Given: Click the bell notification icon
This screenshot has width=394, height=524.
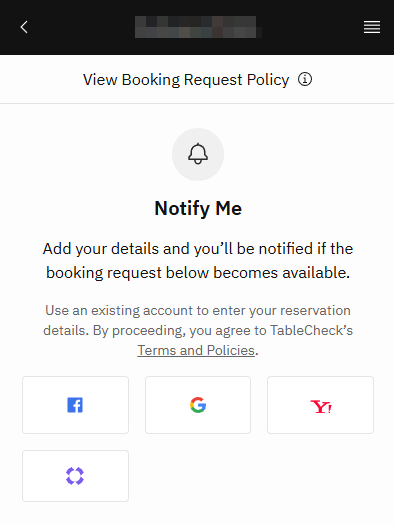Looking at the screenshot, I should [x=198, y=154].
